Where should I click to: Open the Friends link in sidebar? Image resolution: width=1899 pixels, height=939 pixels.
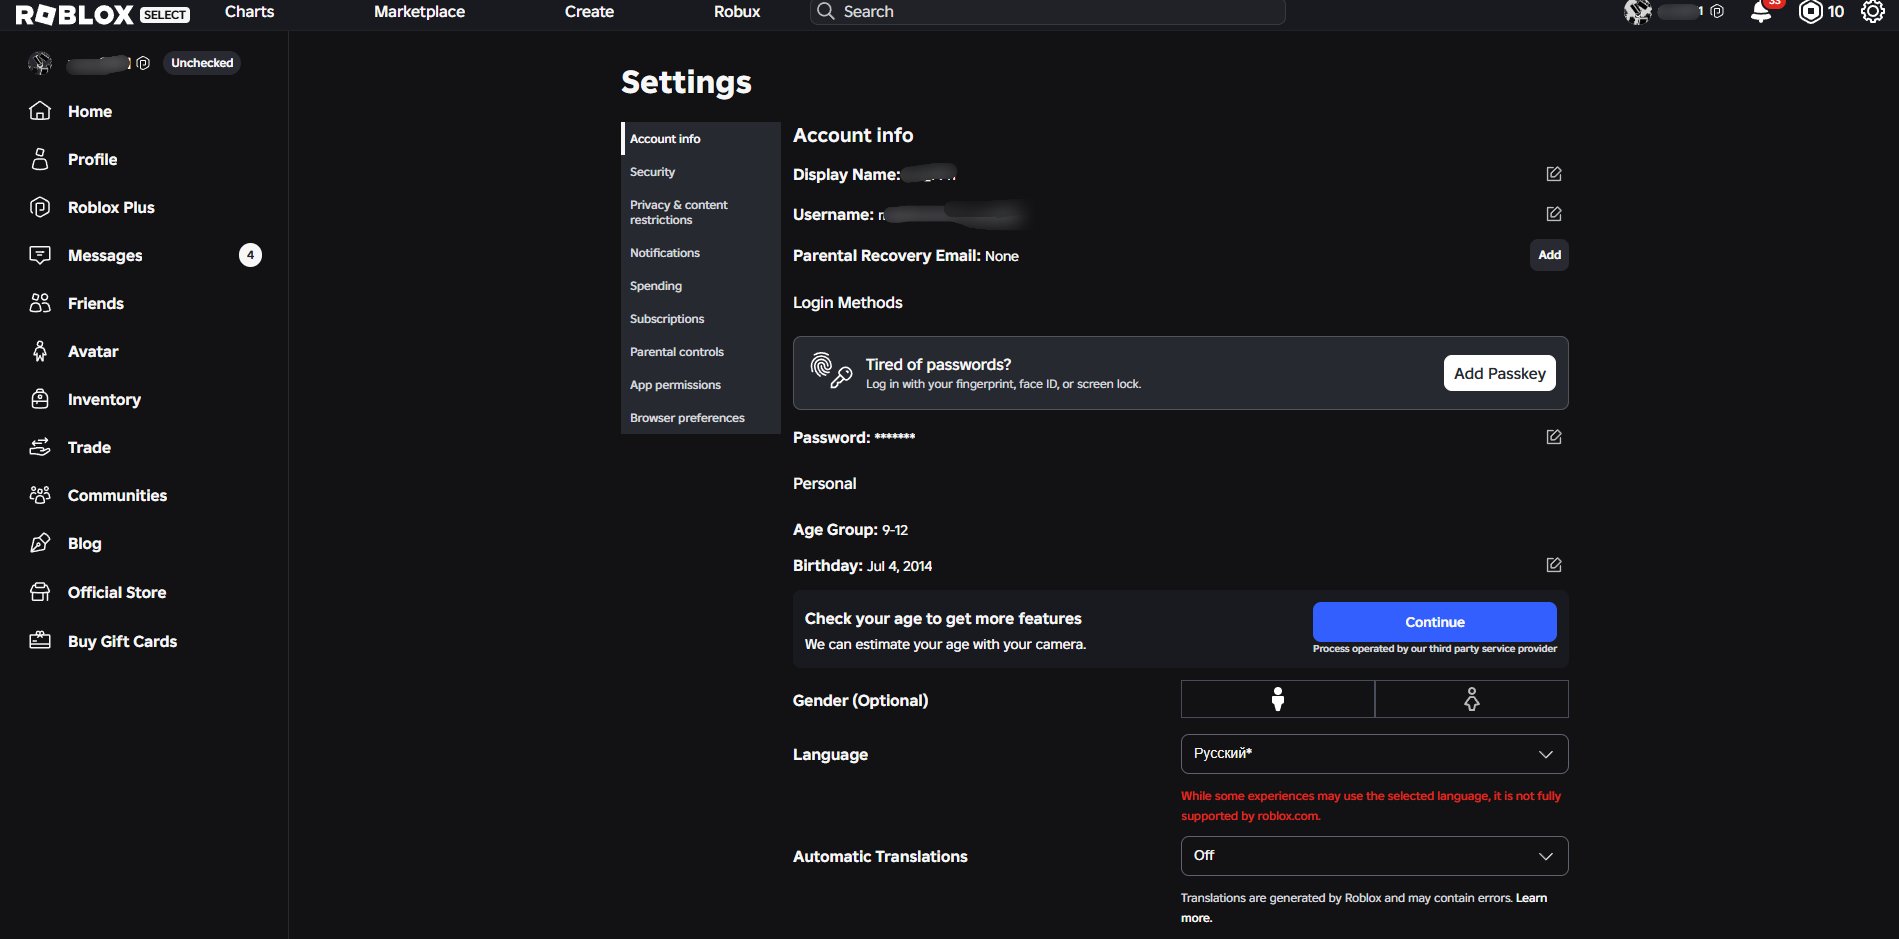coord(96,303)
